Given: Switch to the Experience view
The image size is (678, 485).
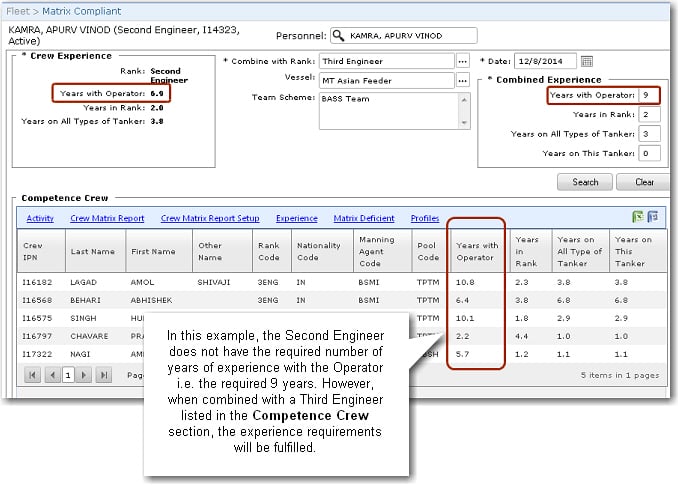Looking at the screenshot, I should [296, 218].
